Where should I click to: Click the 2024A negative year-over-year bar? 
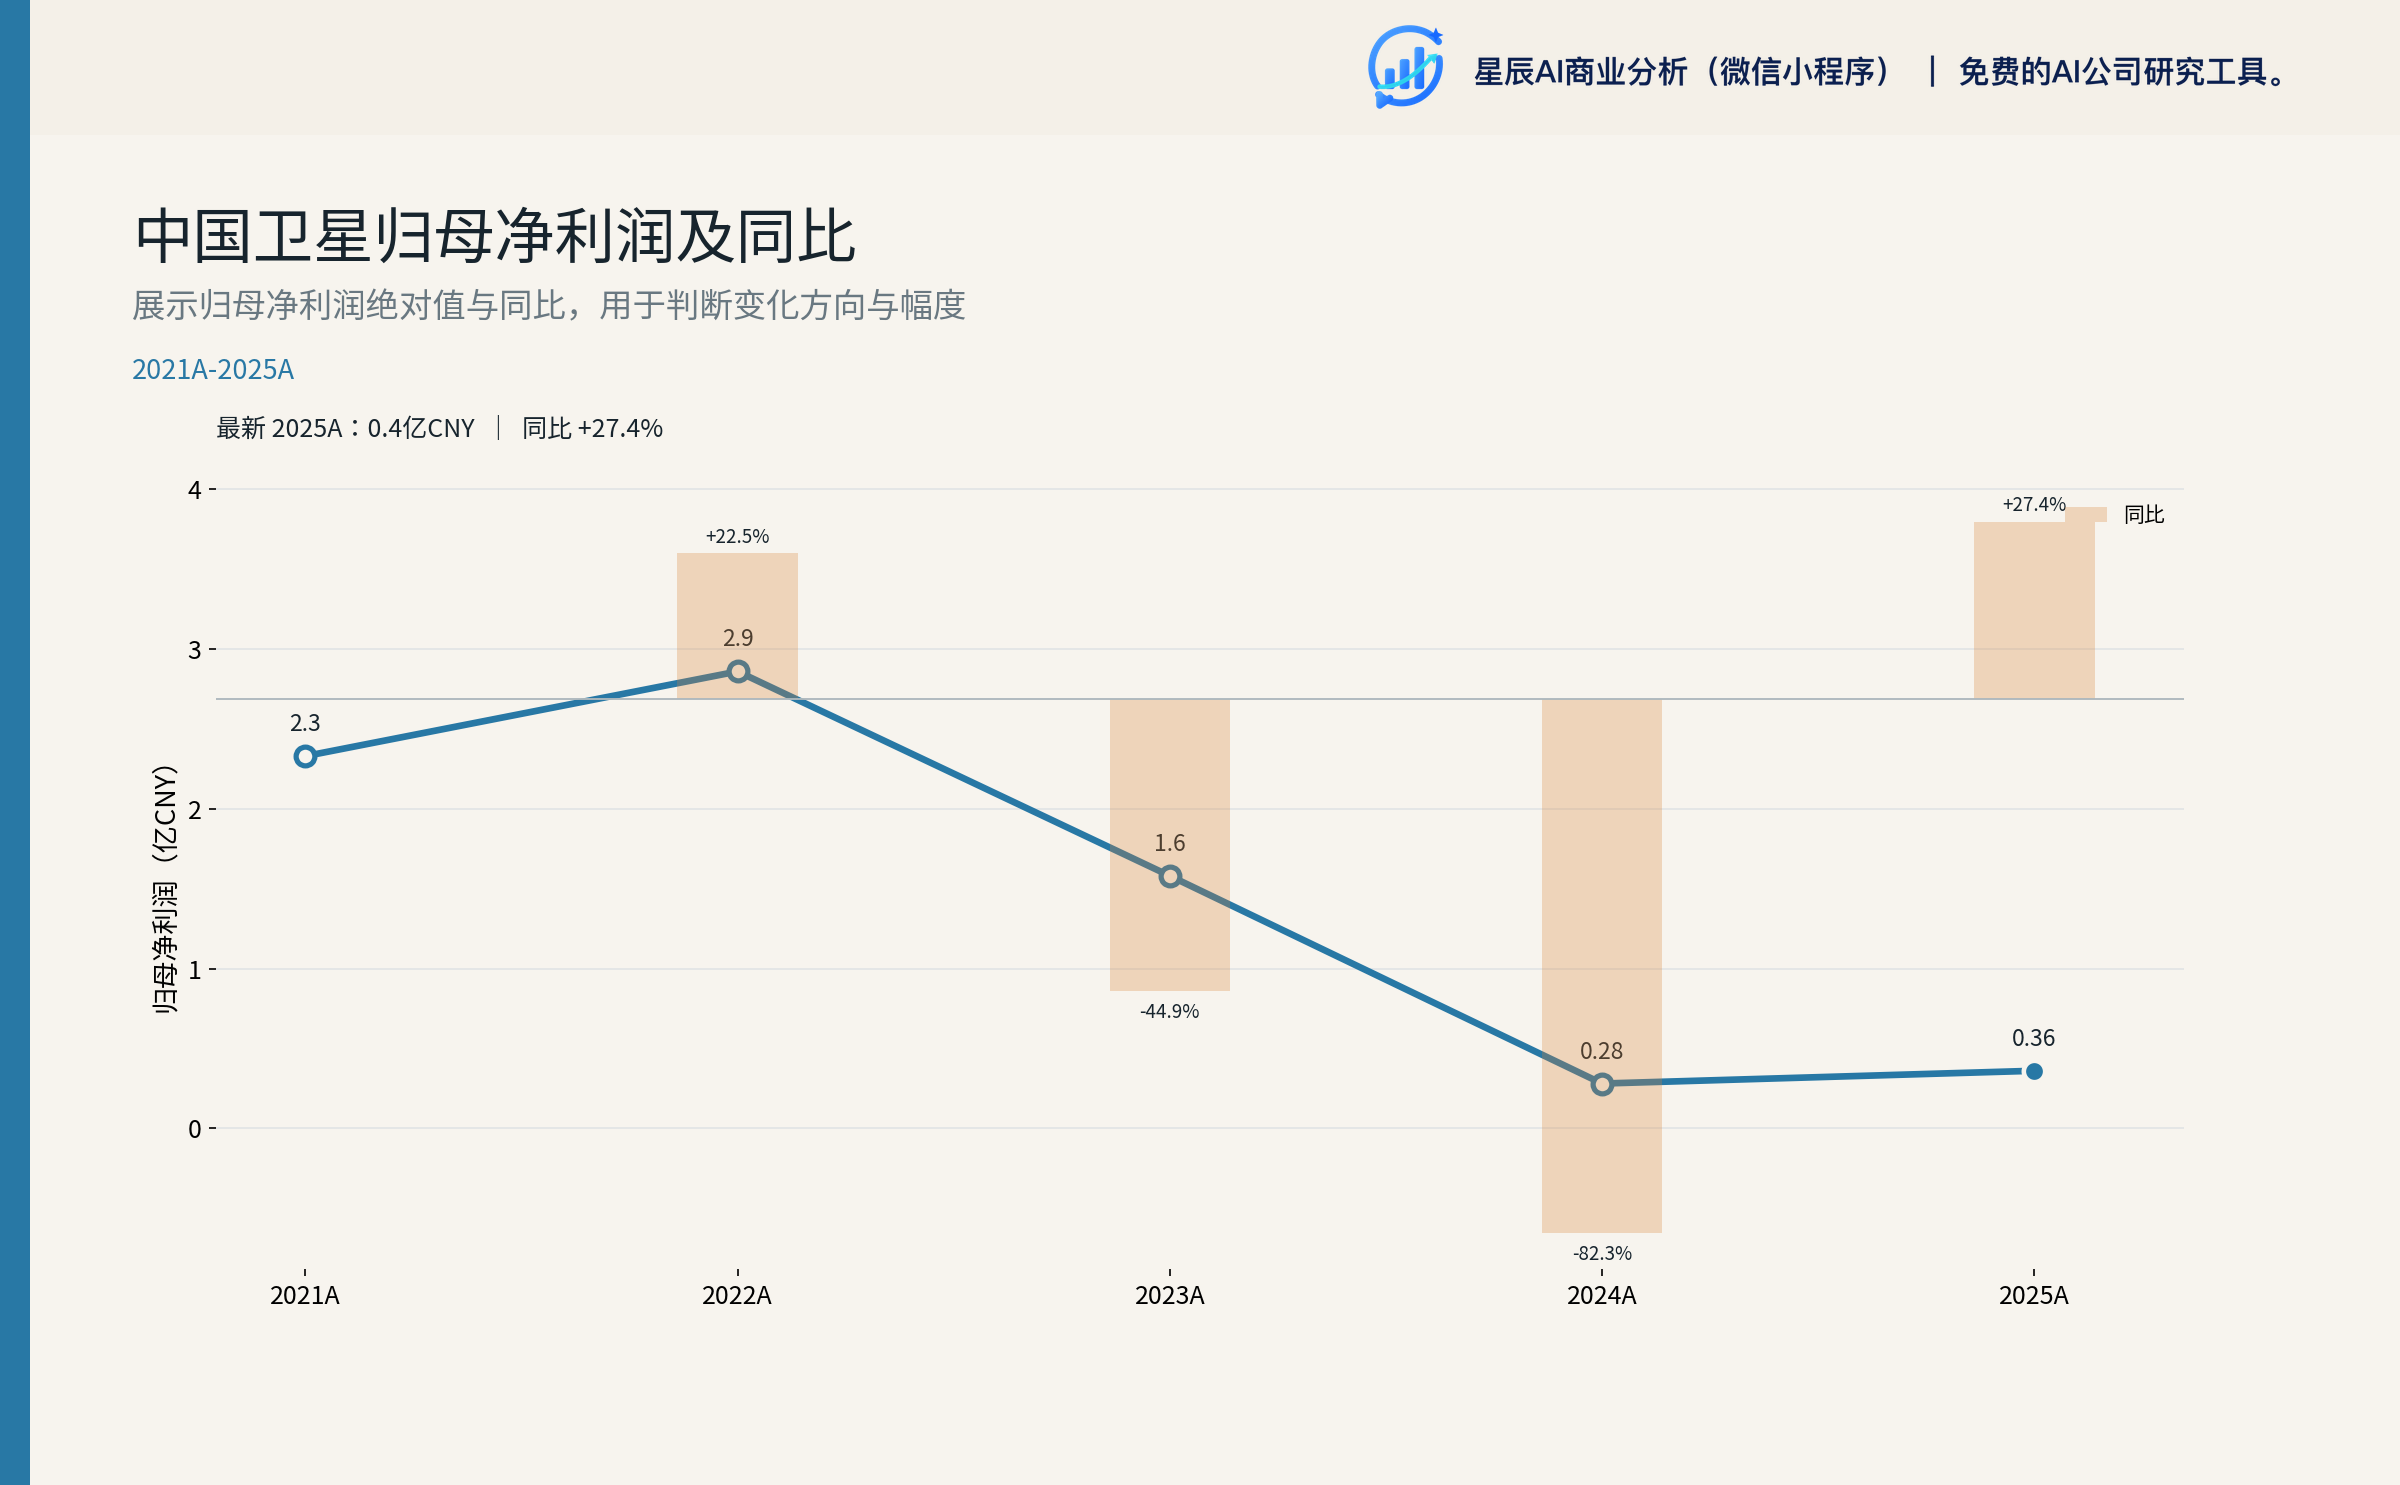click(1602, 966)
